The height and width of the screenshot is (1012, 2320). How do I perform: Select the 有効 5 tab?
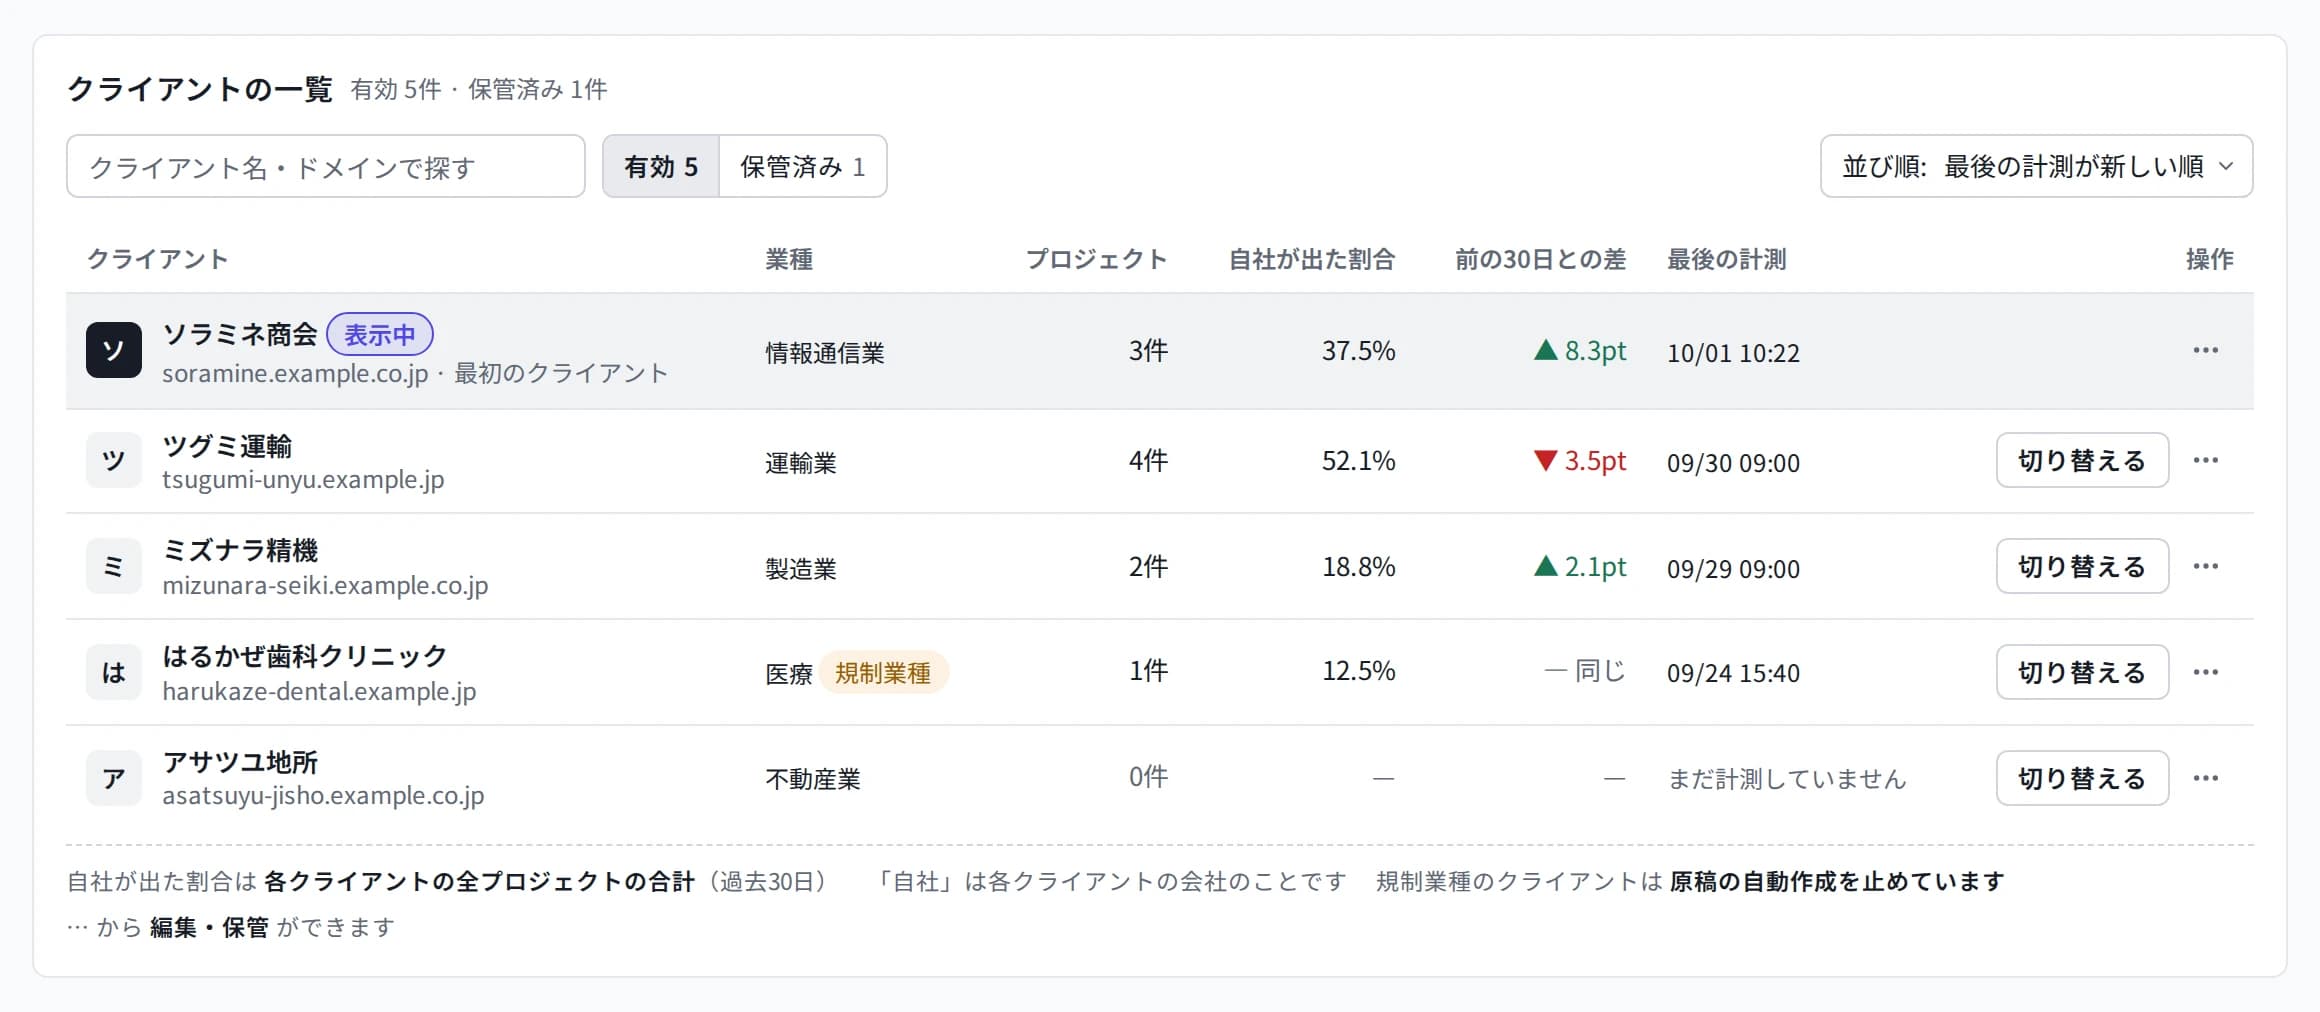(x=661, y=166)
